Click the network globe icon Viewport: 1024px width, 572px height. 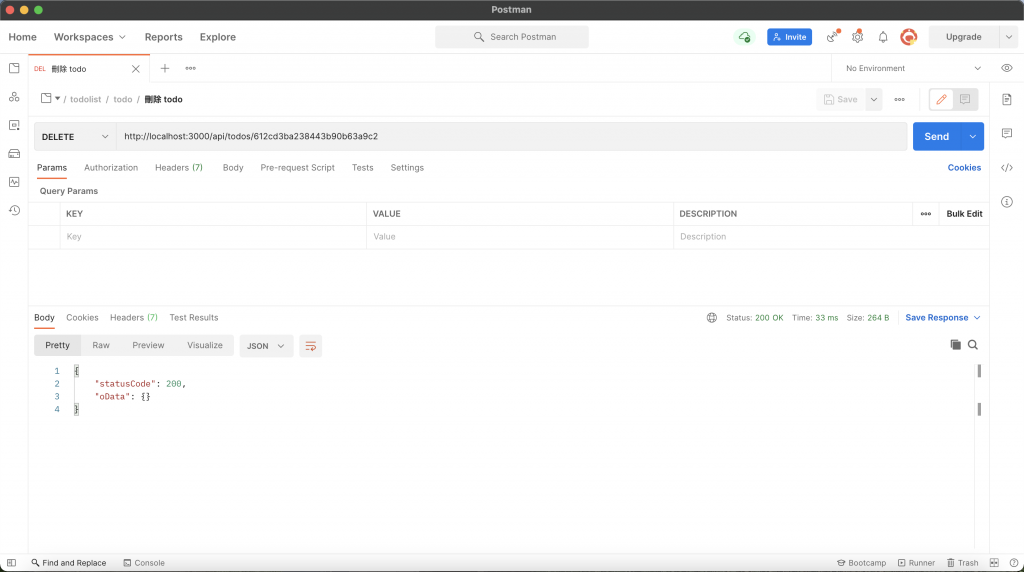click(x=711, y=317)
